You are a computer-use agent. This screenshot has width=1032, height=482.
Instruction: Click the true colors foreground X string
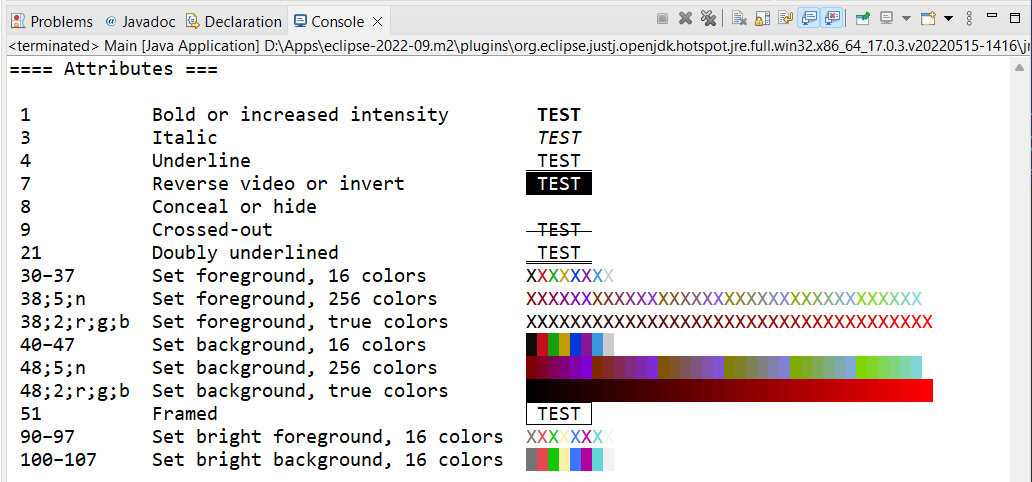(x=729, y=322)
